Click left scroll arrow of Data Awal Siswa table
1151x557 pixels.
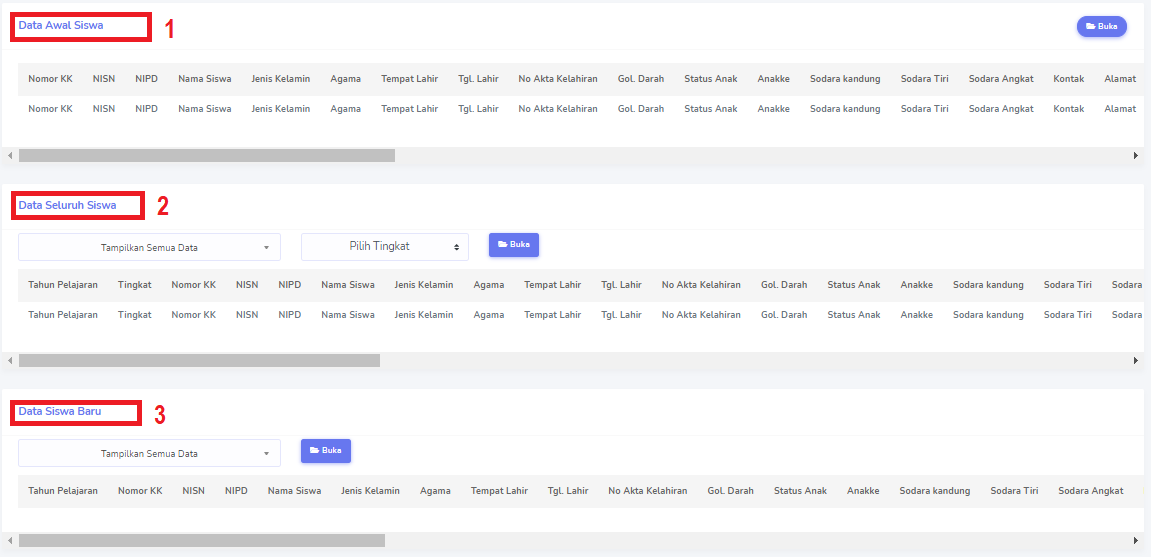(x=10, y=156)
